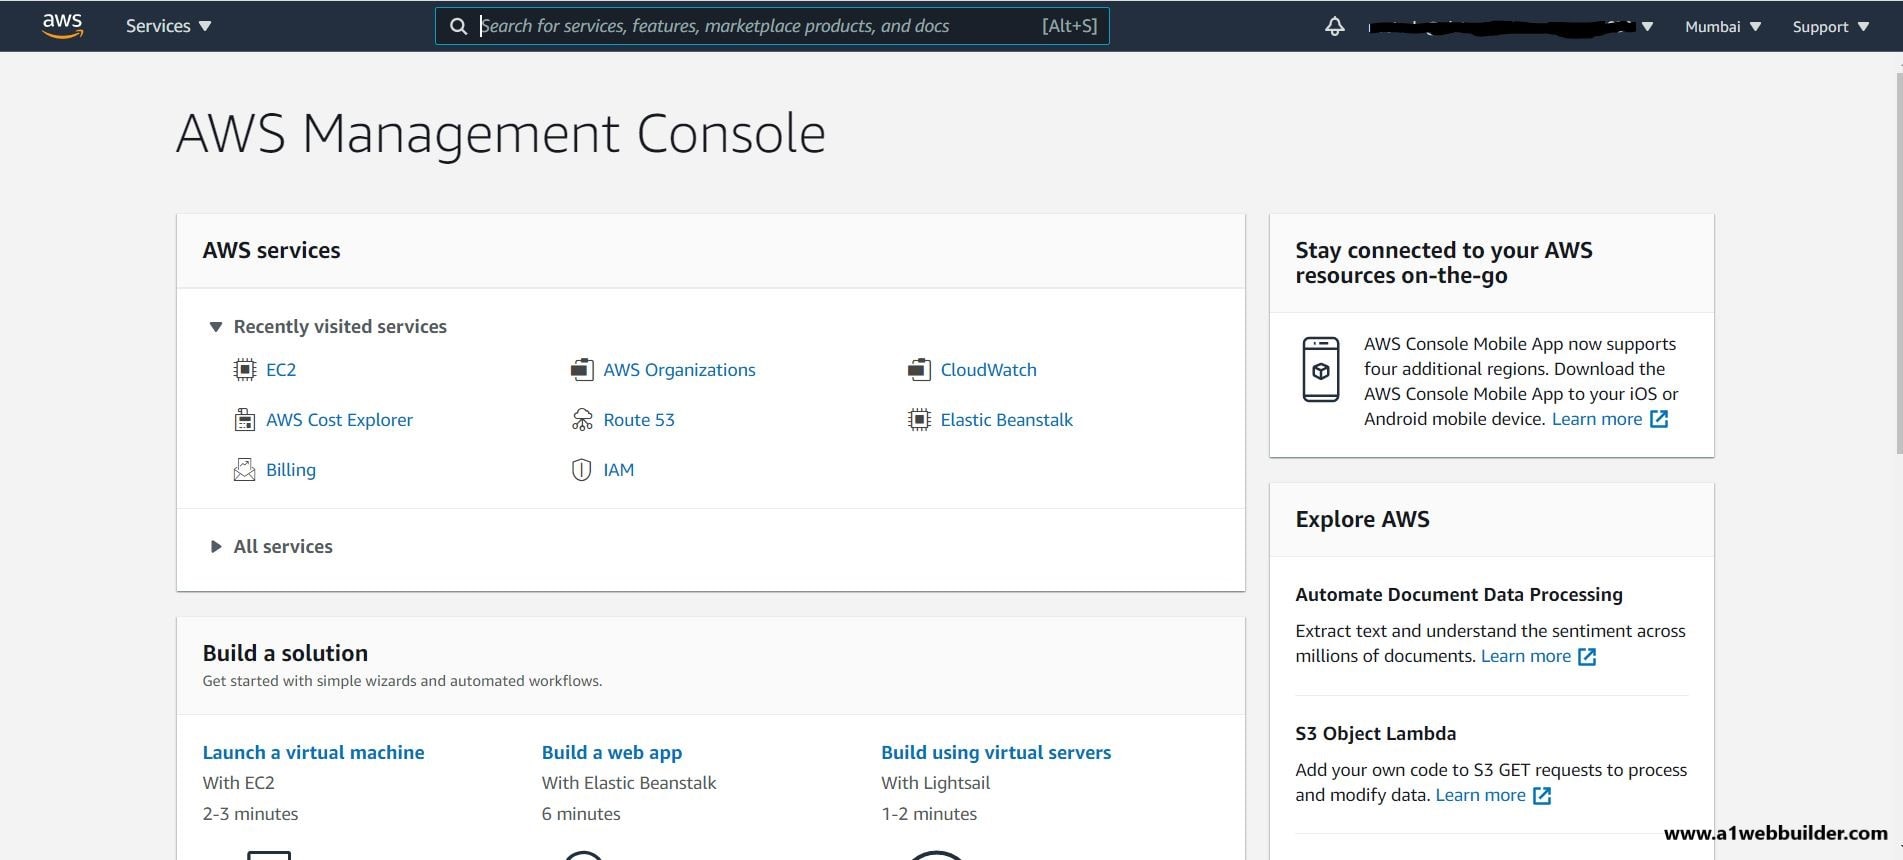Open the Services dropdown menu
The height and width of the screenshot is (860, 1903).
(x=168, y=26)
